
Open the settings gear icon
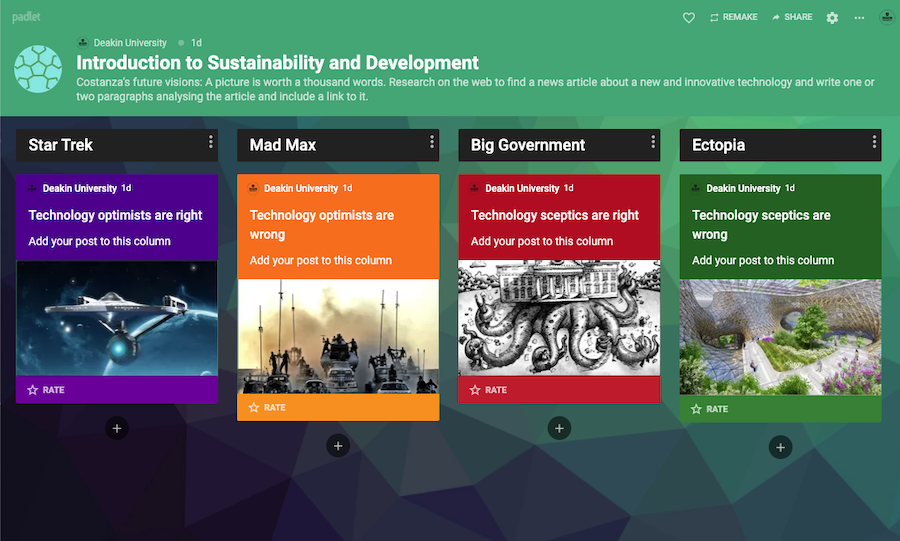pos(832,18)
